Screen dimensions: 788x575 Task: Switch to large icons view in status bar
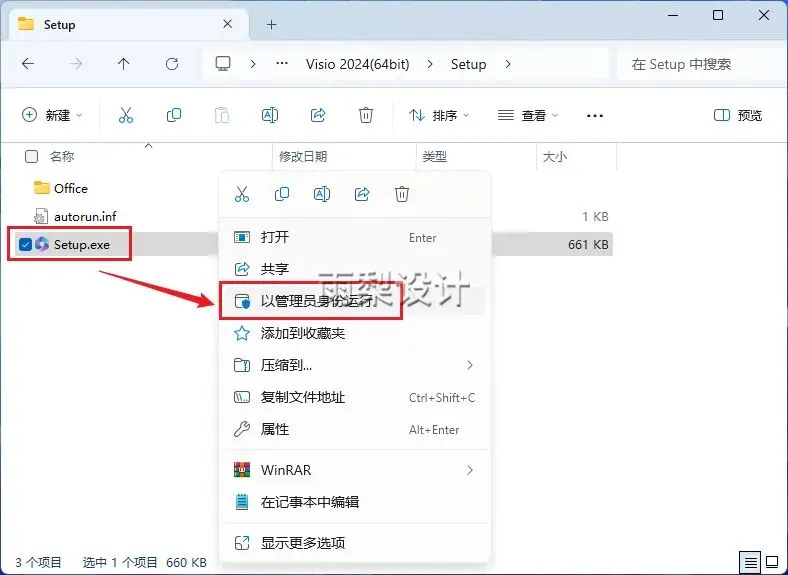click(772, 562)
